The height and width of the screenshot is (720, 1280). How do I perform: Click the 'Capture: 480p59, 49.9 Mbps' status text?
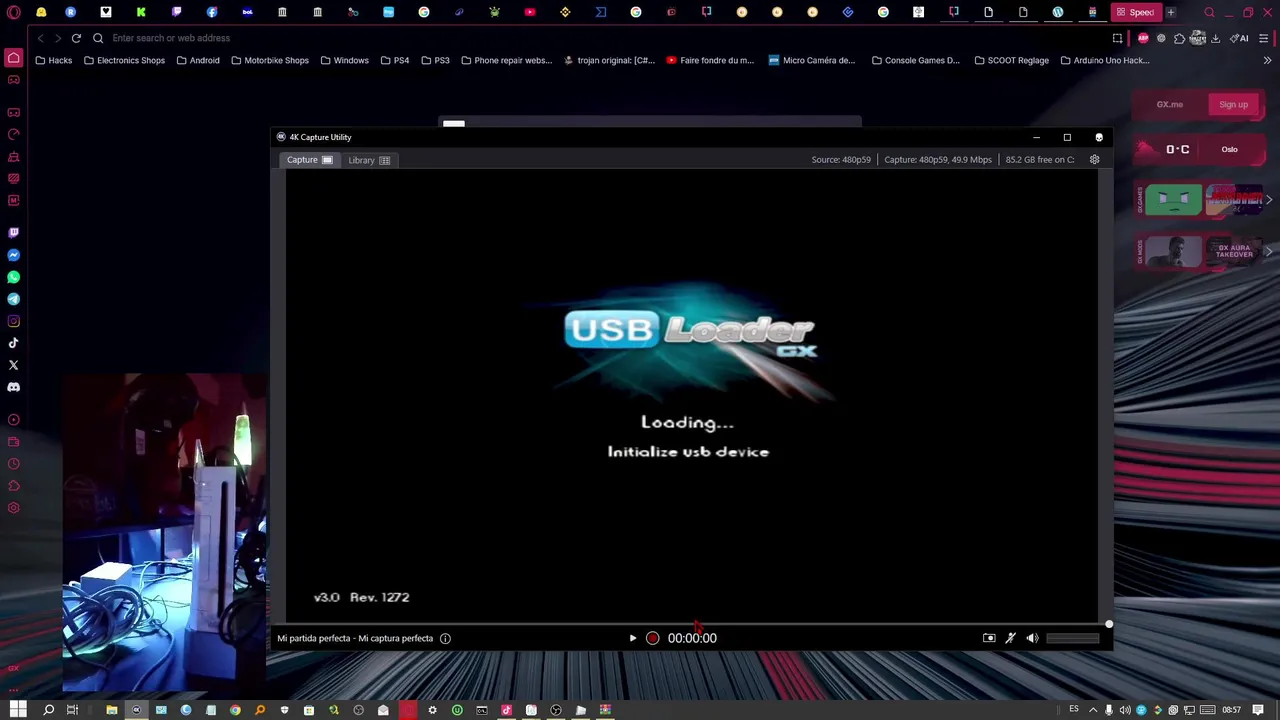938,160
